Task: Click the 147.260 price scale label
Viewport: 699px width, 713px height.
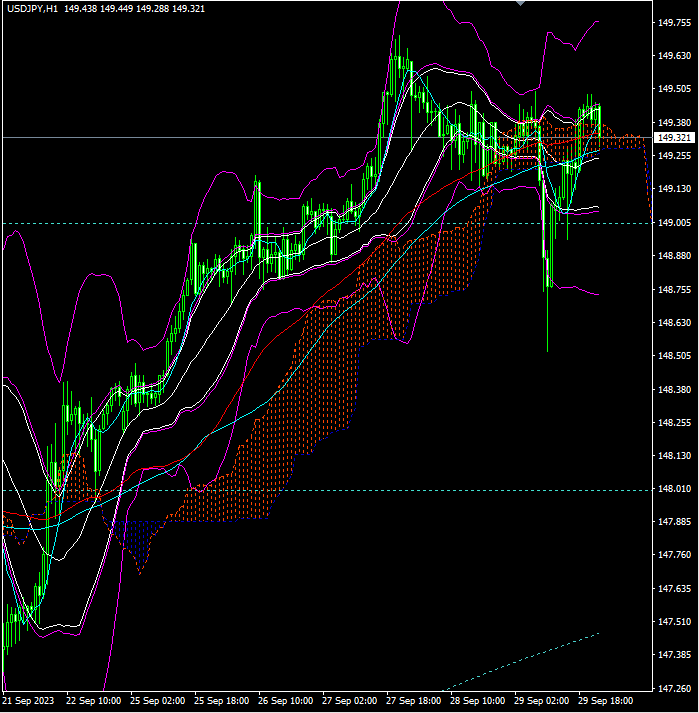Action: (x=674, y=689)
